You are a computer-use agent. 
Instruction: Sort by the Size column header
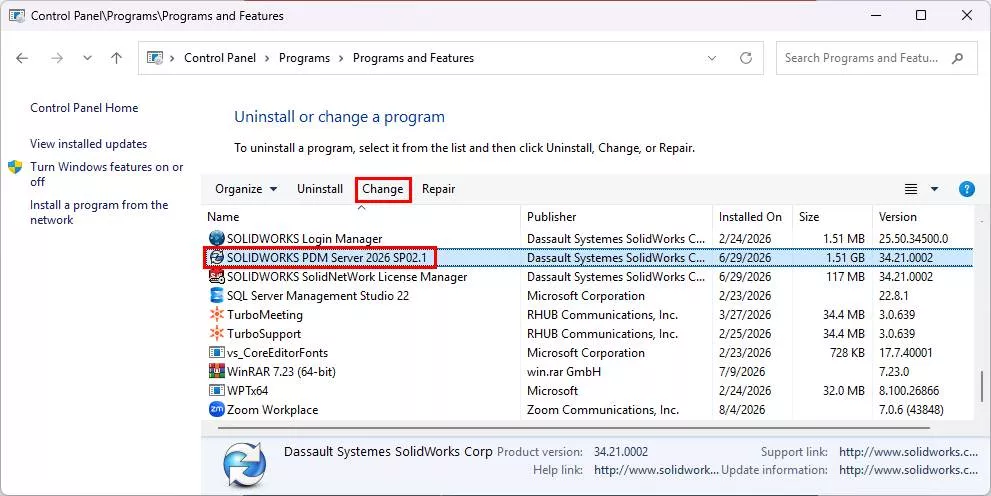pyautogui.click(x=809, y=217)
